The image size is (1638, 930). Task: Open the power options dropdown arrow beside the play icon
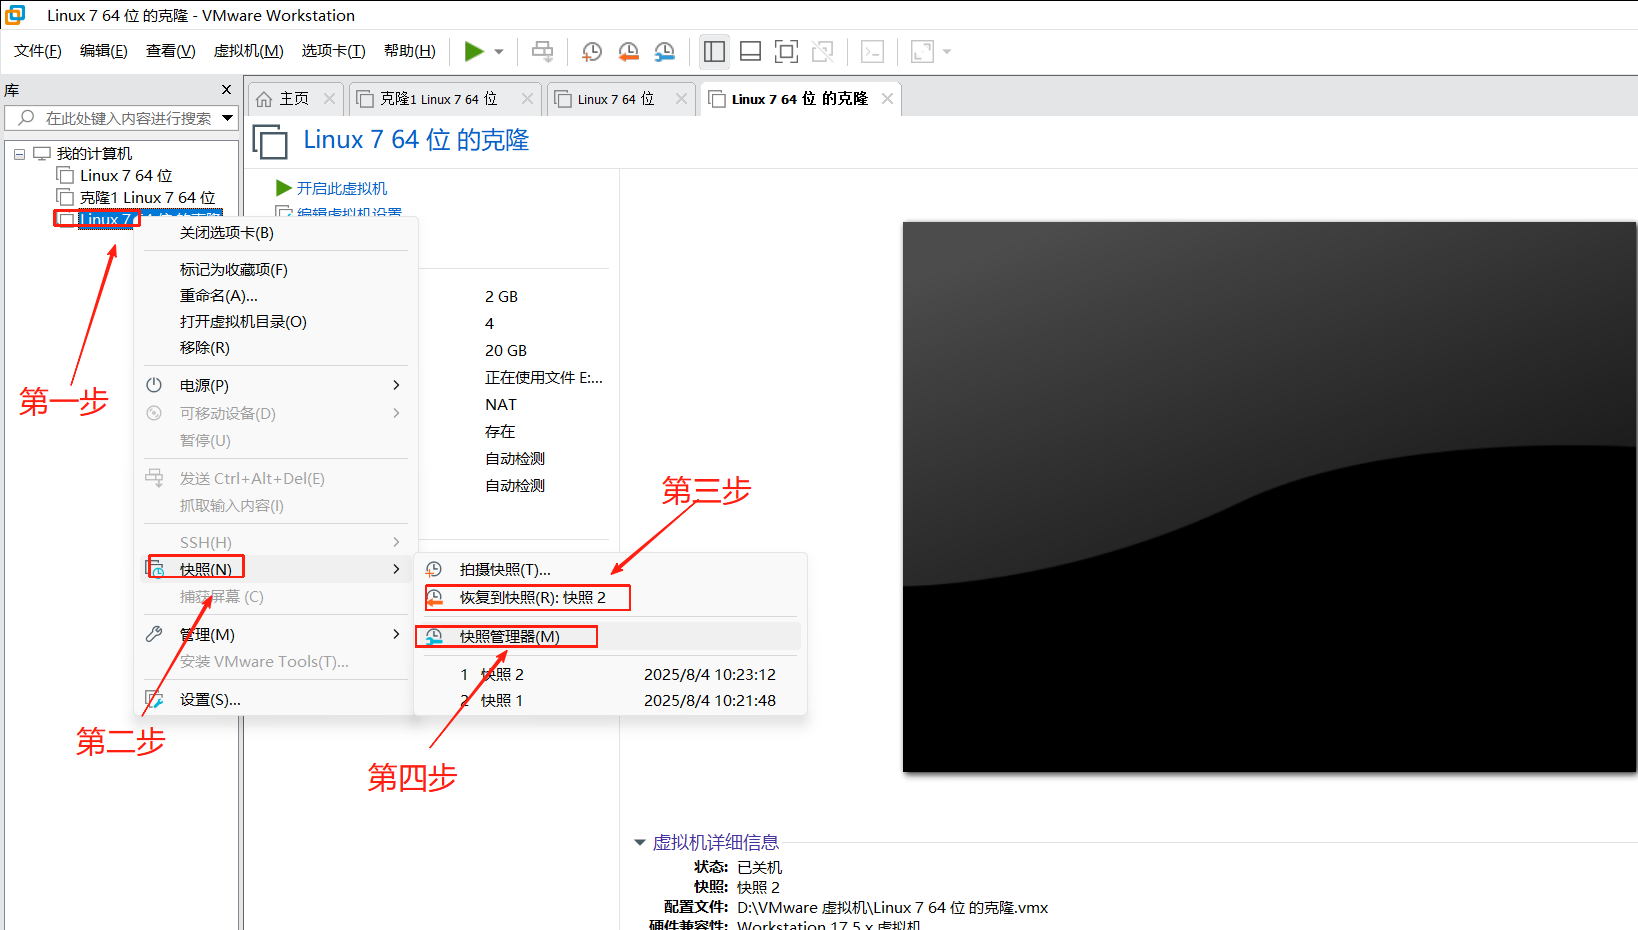click(498, 52)
